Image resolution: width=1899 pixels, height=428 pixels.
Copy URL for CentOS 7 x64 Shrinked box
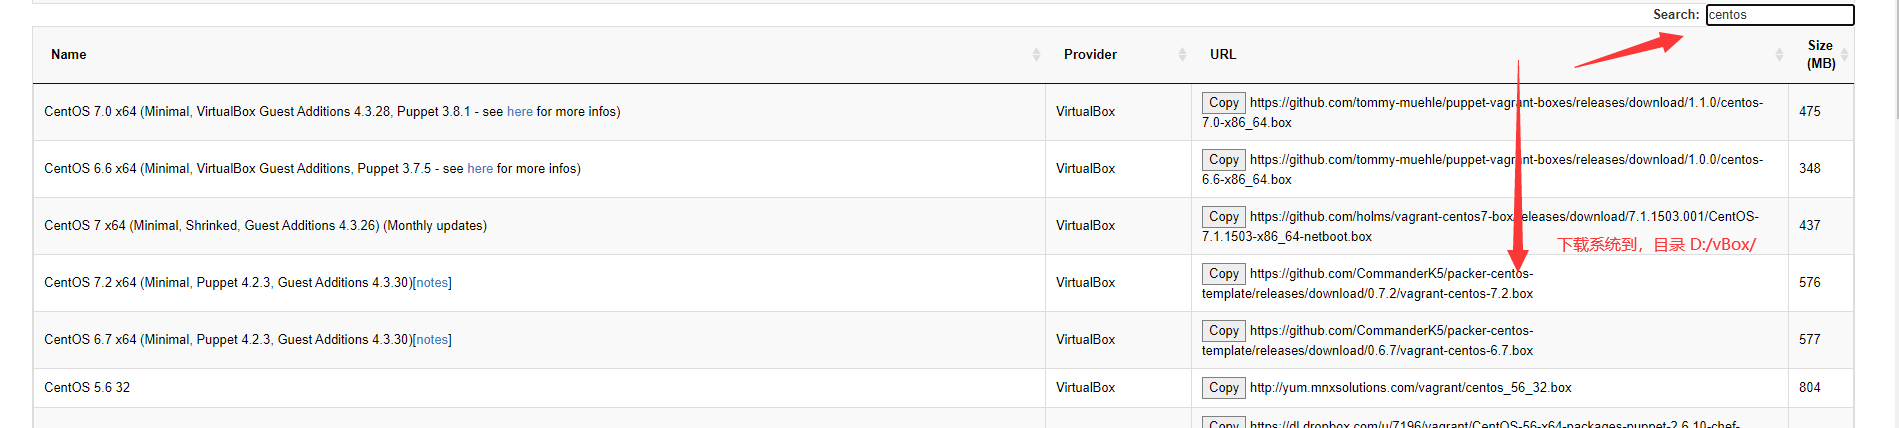coord(1224,217)
